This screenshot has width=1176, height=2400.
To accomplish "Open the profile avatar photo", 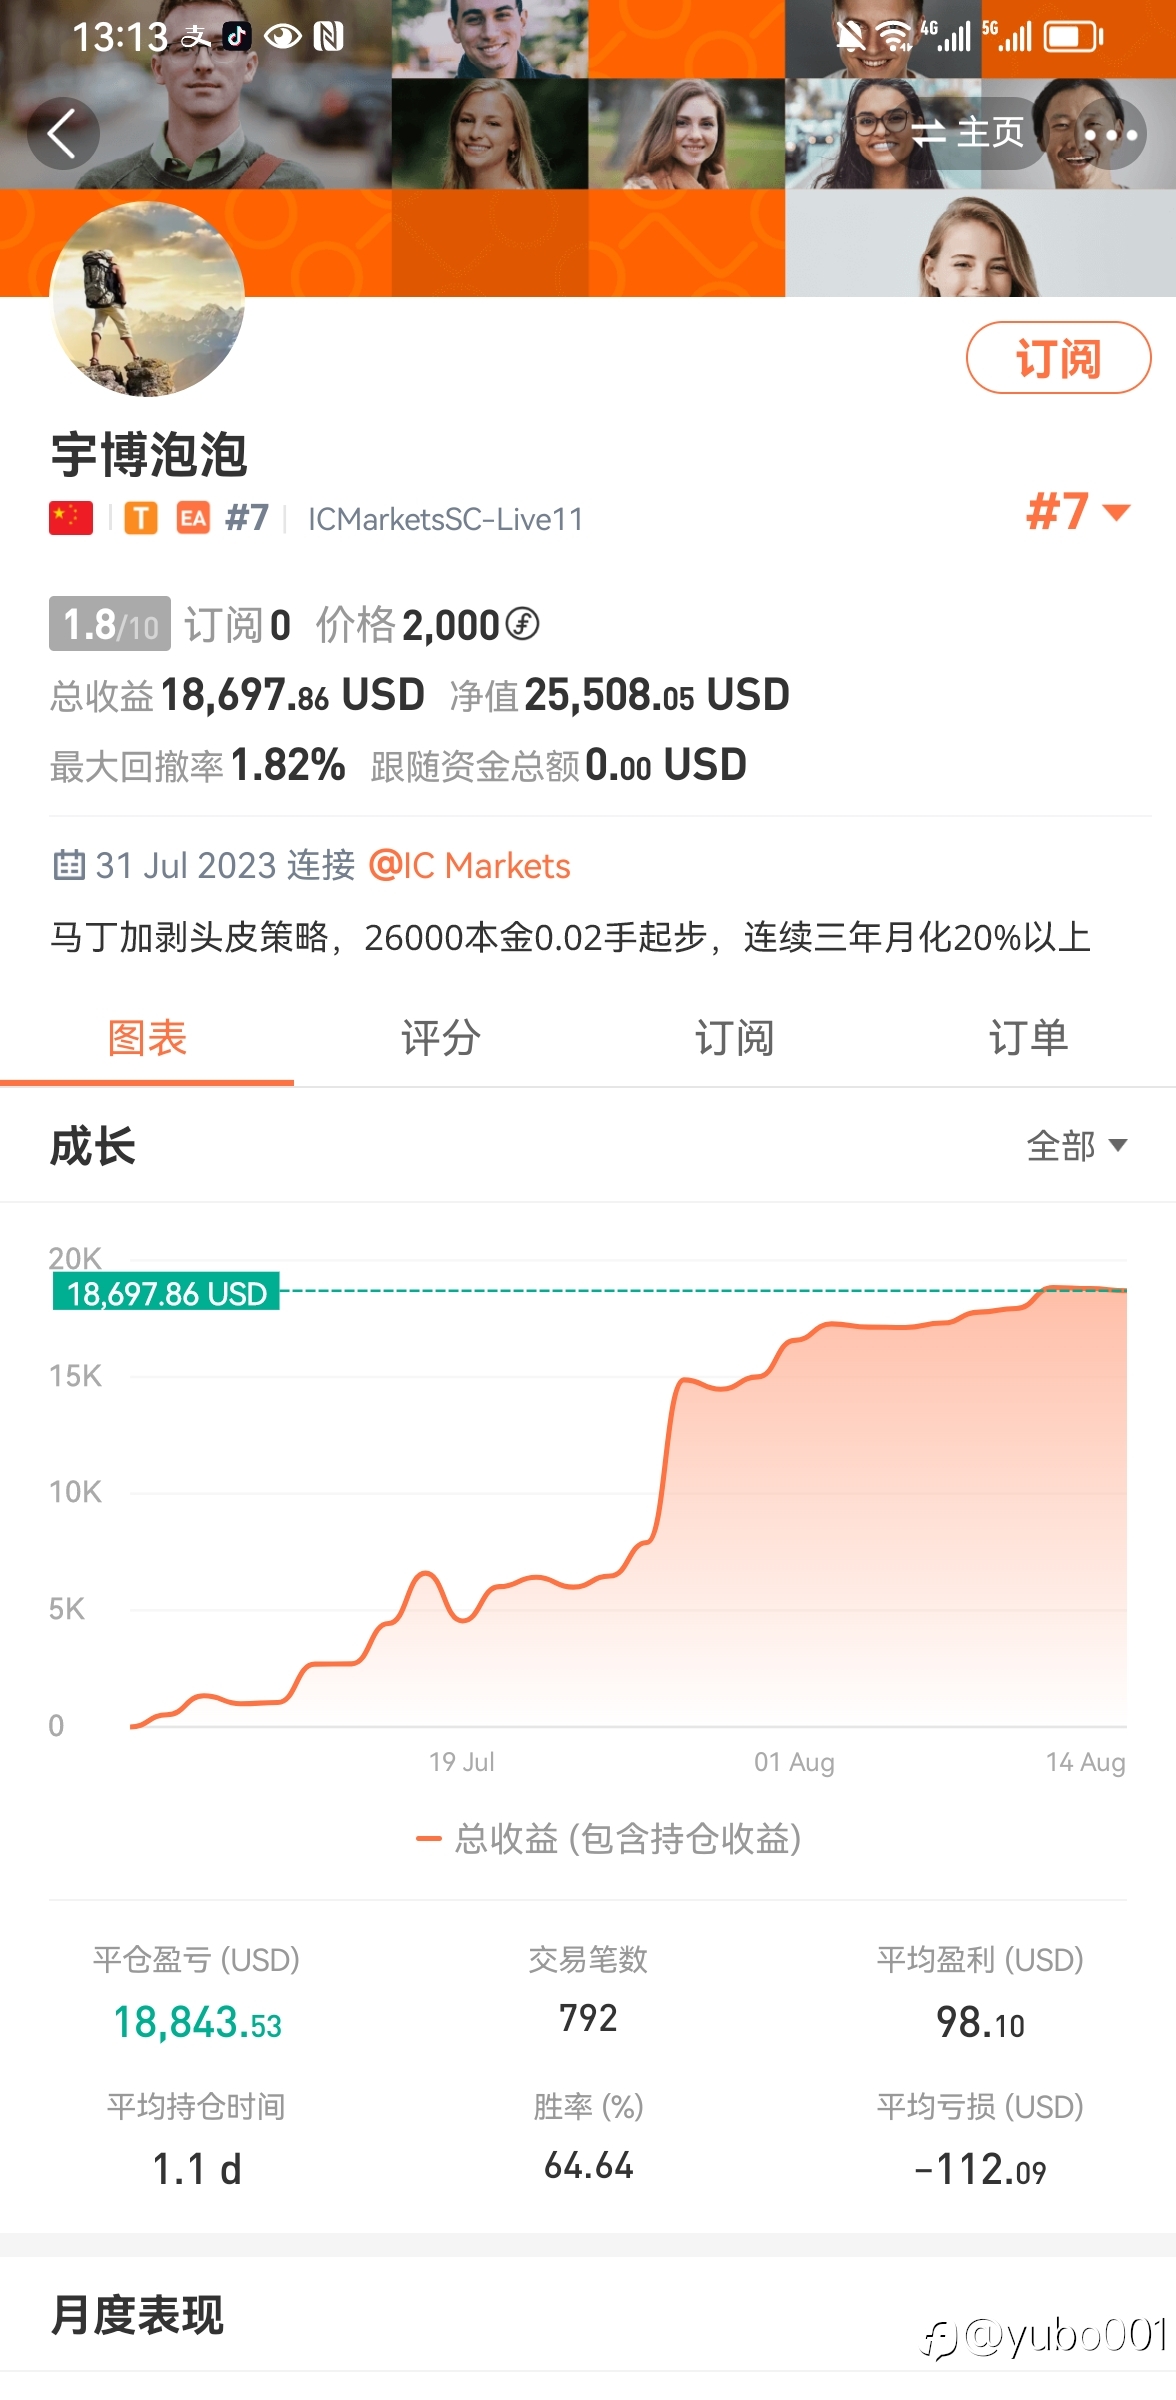I will click(147, 299).
